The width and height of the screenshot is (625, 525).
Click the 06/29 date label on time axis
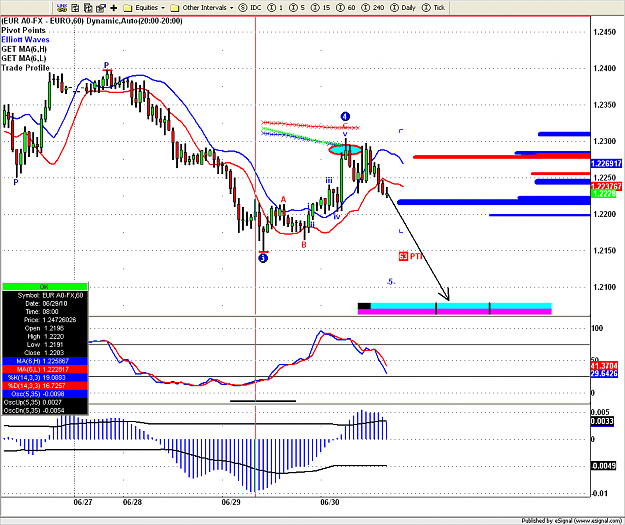[231, 502]
